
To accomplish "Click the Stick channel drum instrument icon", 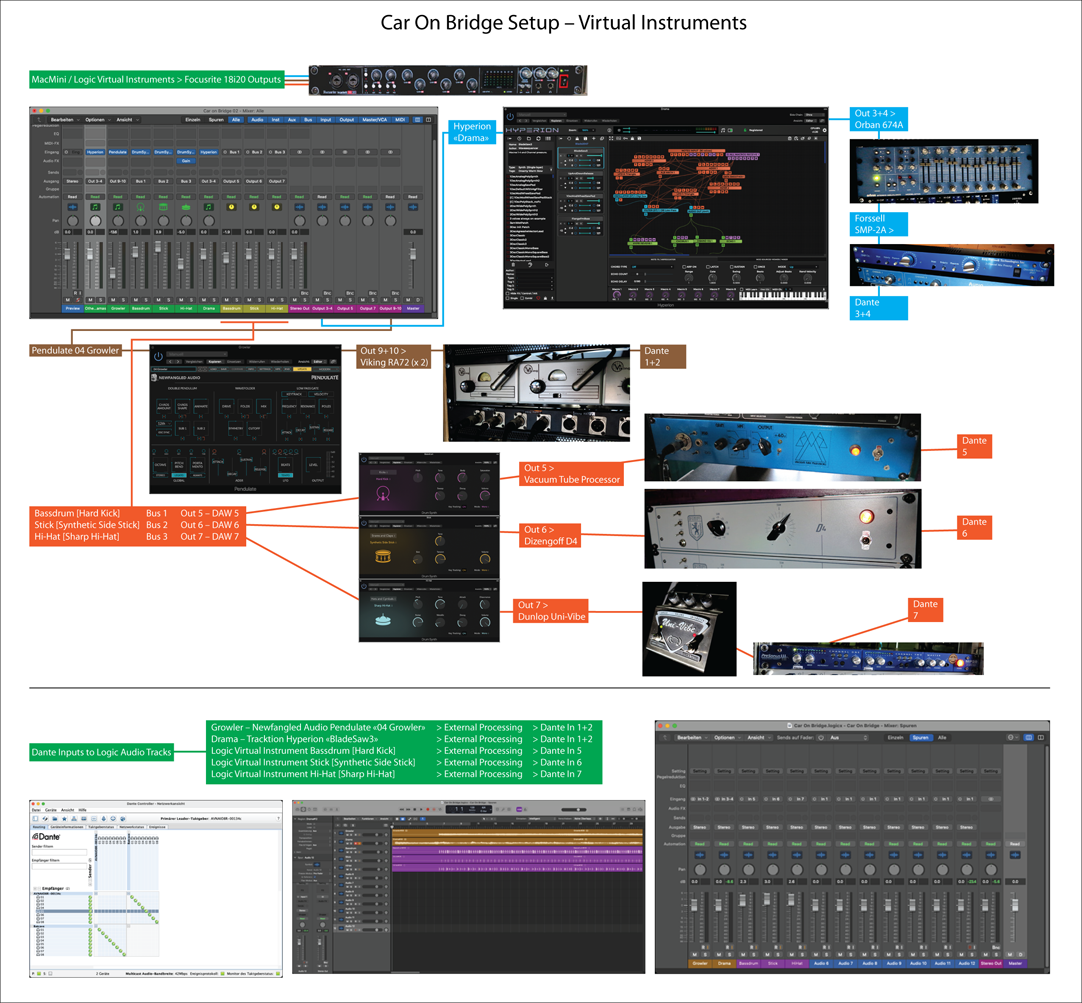I will [x=163, y=207].
